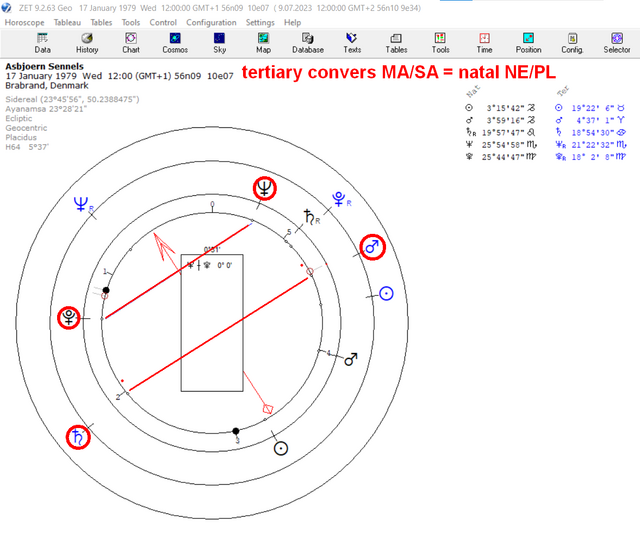Click the black natal Saturn retrograde glyph
640x545 pixels.
(x=312, y=217)
